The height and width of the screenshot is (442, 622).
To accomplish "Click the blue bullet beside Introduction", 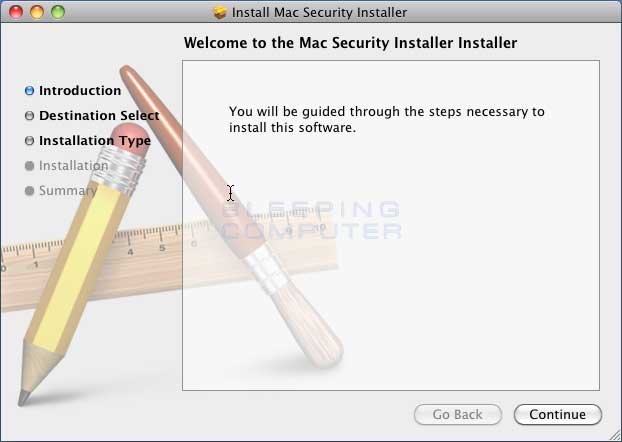I will [x=29, y=90].
